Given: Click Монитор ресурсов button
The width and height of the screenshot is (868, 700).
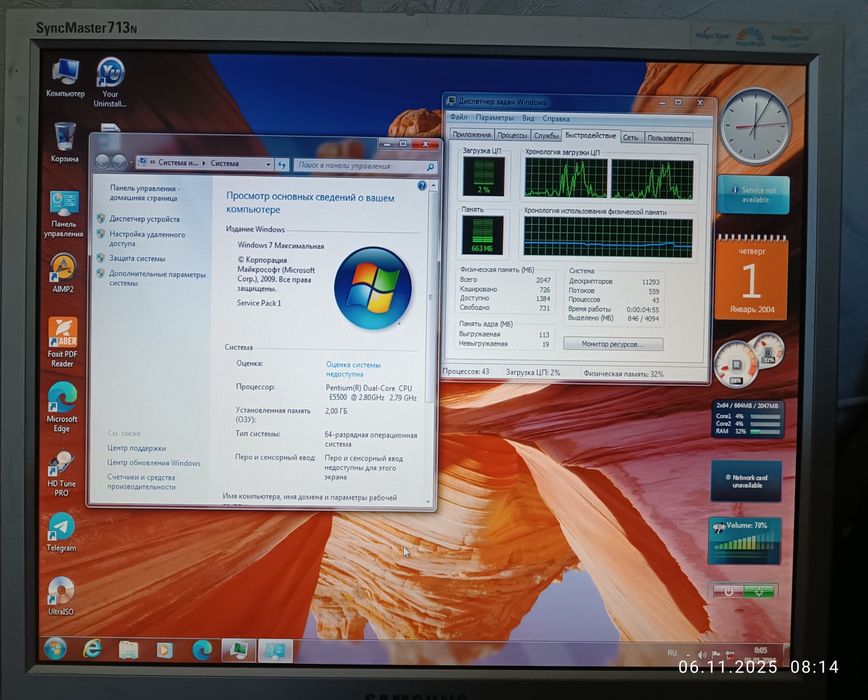Looking at the screenshot, I should click(613, 344).
